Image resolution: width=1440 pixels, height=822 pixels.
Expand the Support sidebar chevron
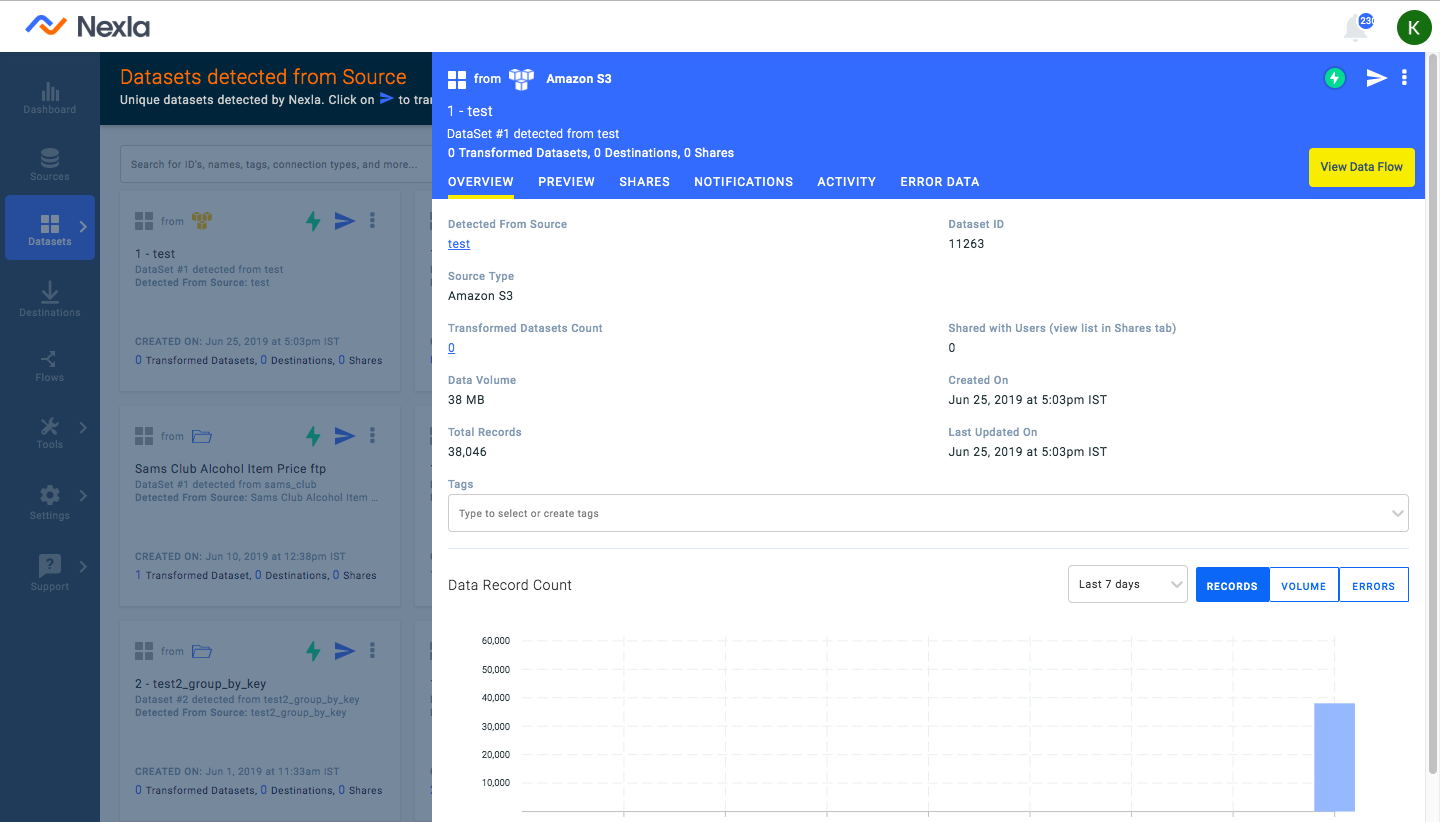[x=83, y=566]
